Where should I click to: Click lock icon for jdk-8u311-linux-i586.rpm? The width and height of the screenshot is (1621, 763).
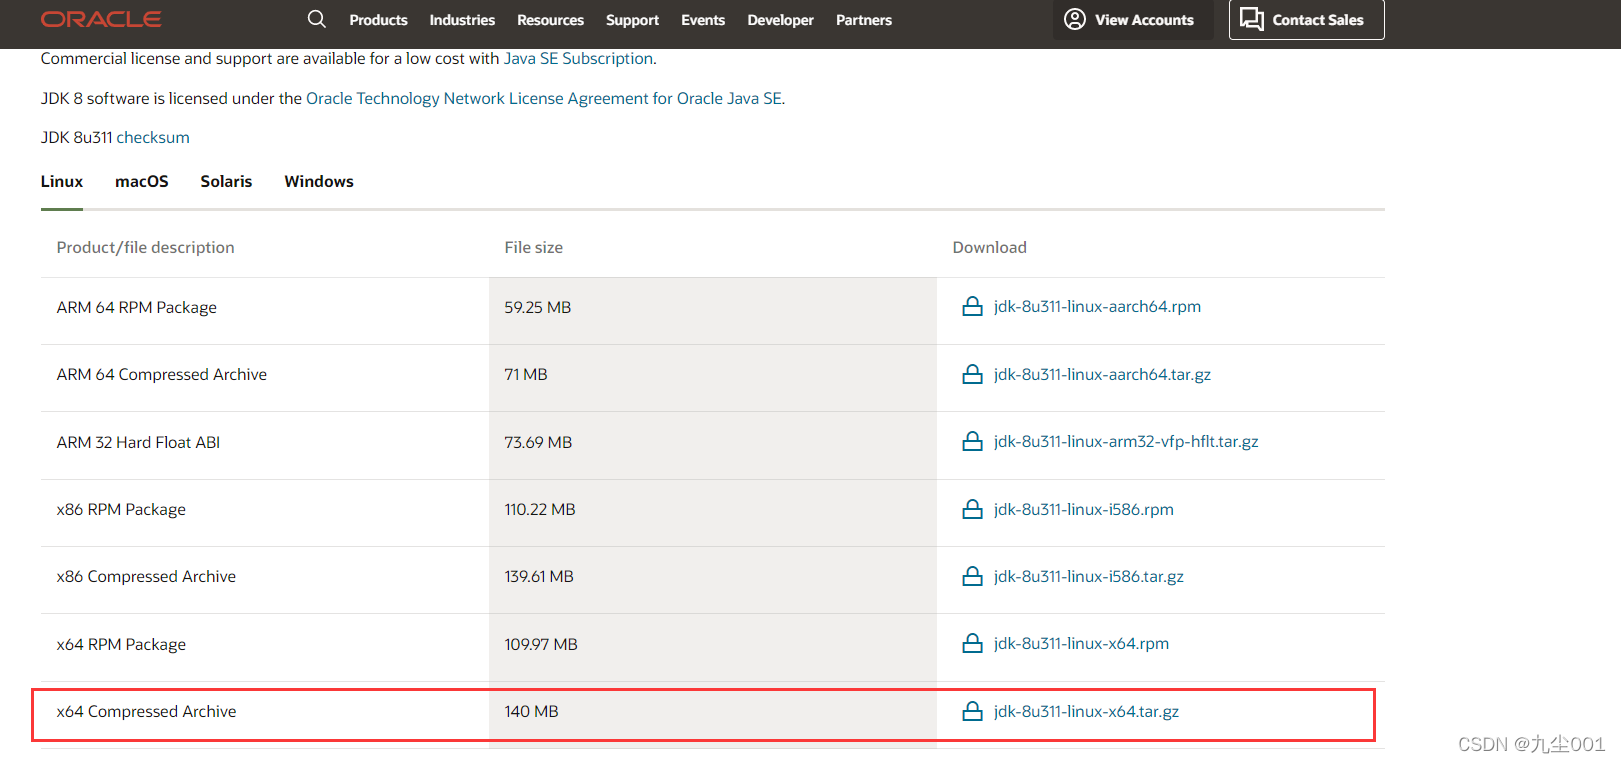tap(972, 509)
